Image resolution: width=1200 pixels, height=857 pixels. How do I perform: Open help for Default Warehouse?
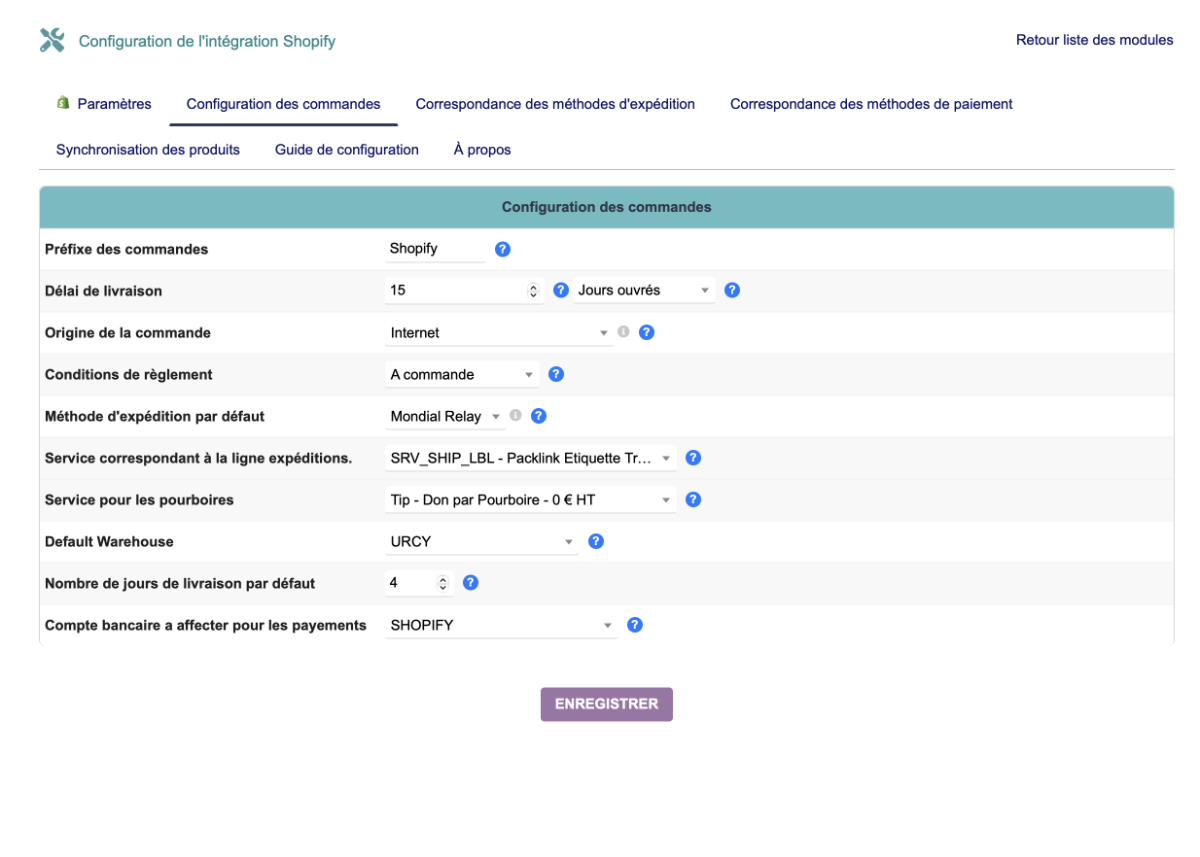[595, 541]
